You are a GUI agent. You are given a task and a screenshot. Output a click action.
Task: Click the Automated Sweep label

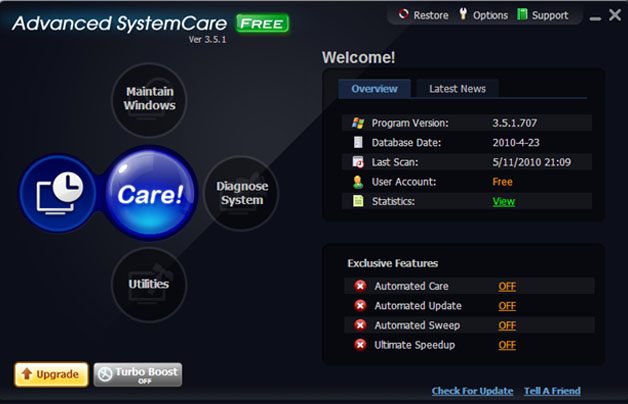click(x=417, y=326)
